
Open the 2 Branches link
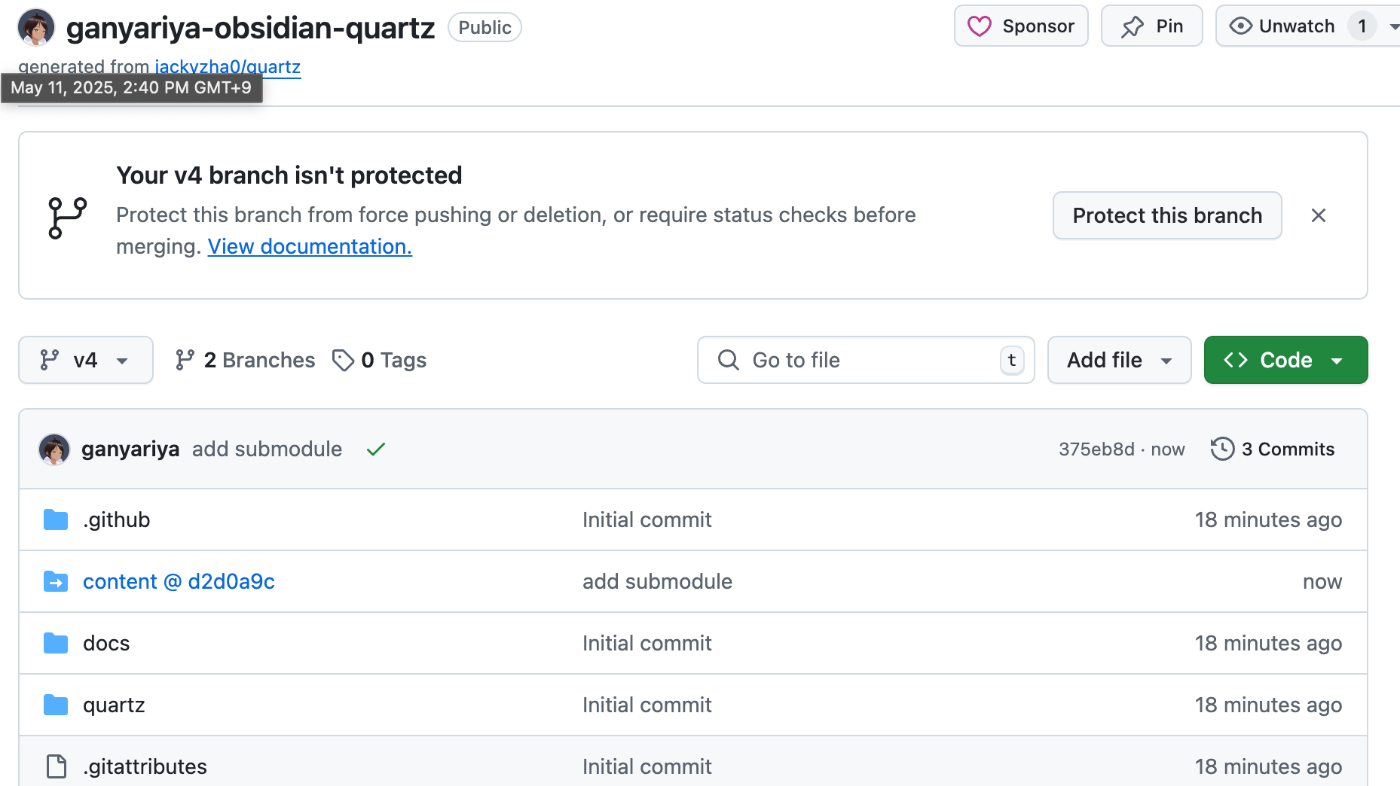(245, 360)
